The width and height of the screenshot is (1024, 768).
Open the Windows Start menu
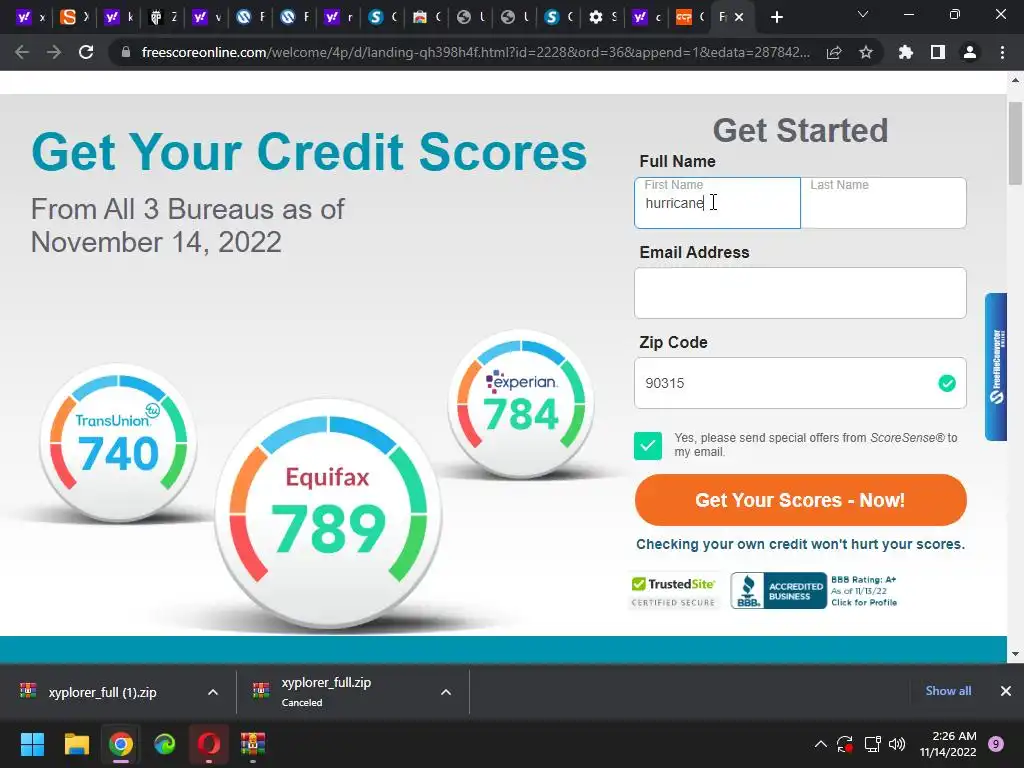coord(32,744)
